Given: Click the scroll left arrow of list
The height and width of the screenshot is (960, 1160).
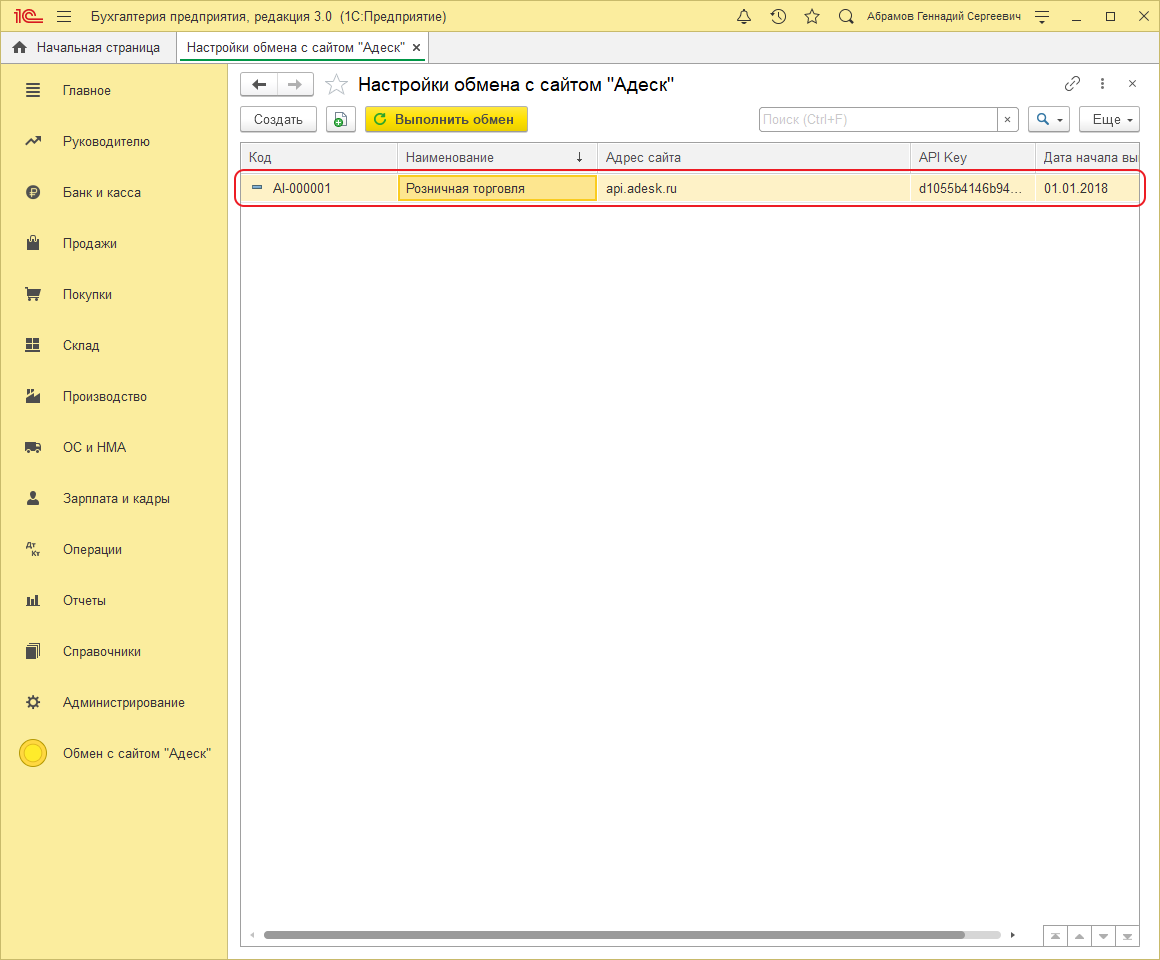Looking at the screenshot, I should click(252, 935).
